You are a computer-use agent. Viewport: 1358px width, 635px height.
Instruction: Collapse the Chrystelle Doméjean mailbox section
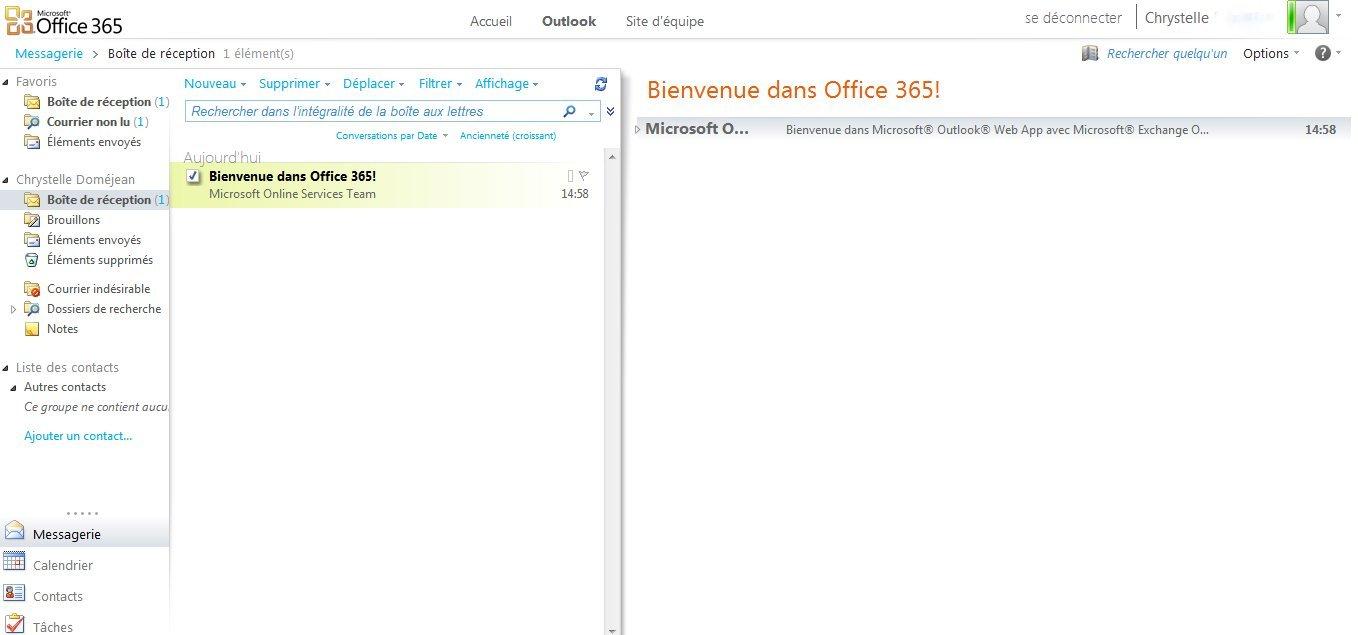(6, 180)
